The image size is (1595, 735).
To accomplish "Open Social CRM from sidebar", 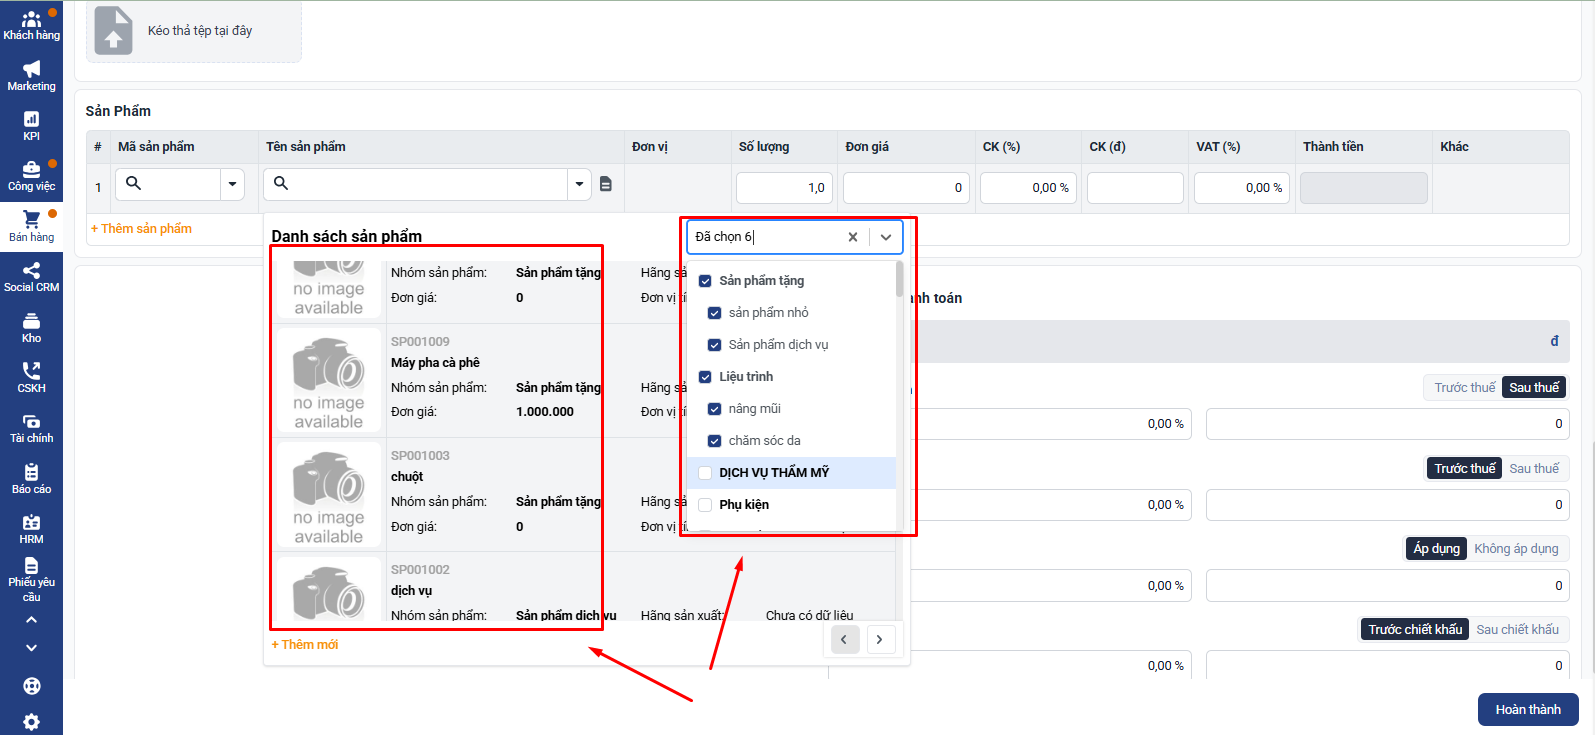I will coord(31,277).
